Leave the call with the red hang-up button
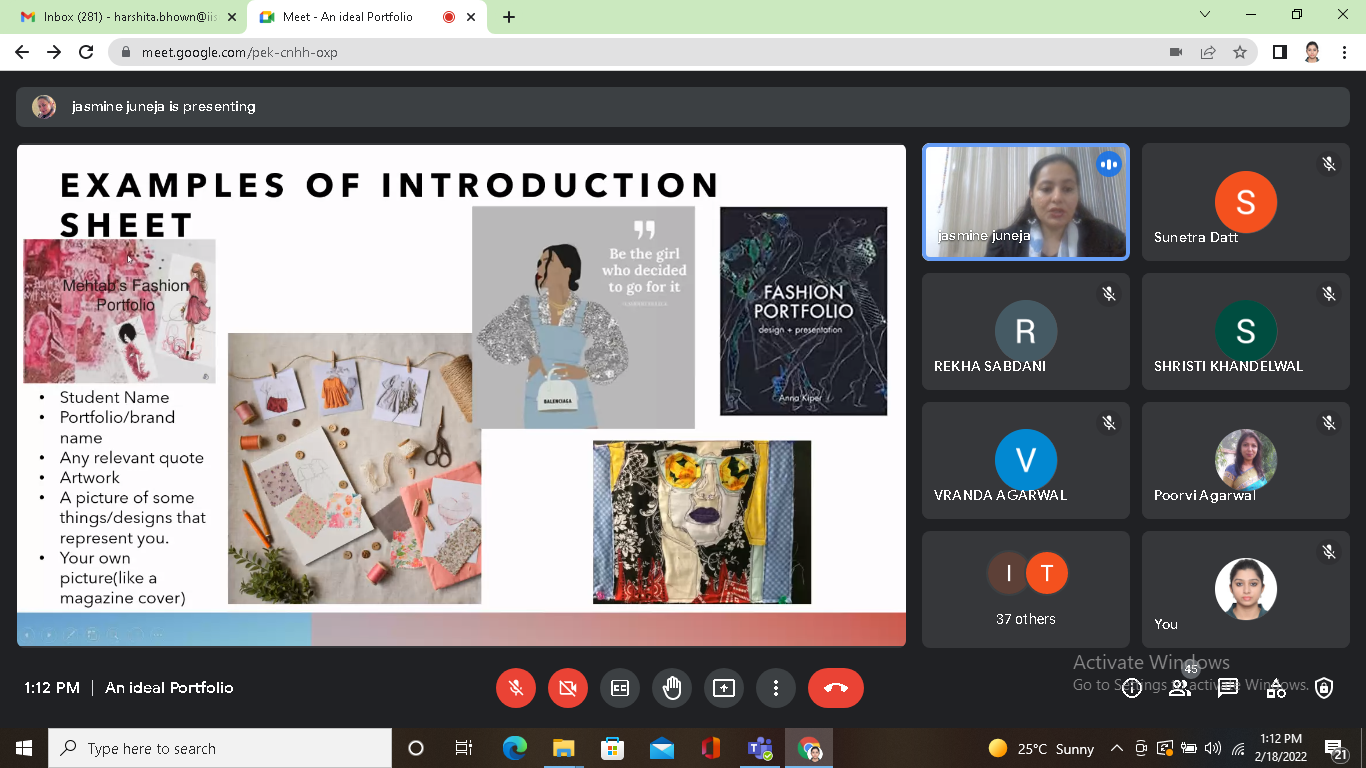Viewport: 1366px width, 768px height. 835,688
